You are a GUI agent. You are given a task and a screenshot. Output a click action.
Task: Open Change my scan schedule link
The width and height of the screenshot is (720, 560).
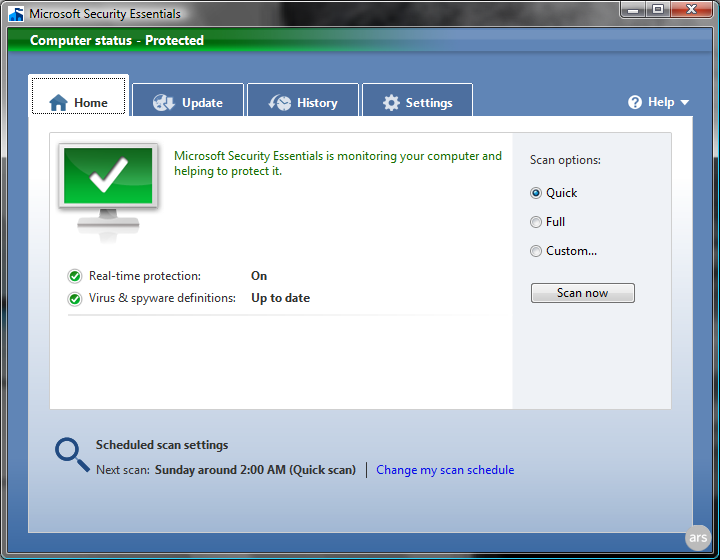click(445, 470)
